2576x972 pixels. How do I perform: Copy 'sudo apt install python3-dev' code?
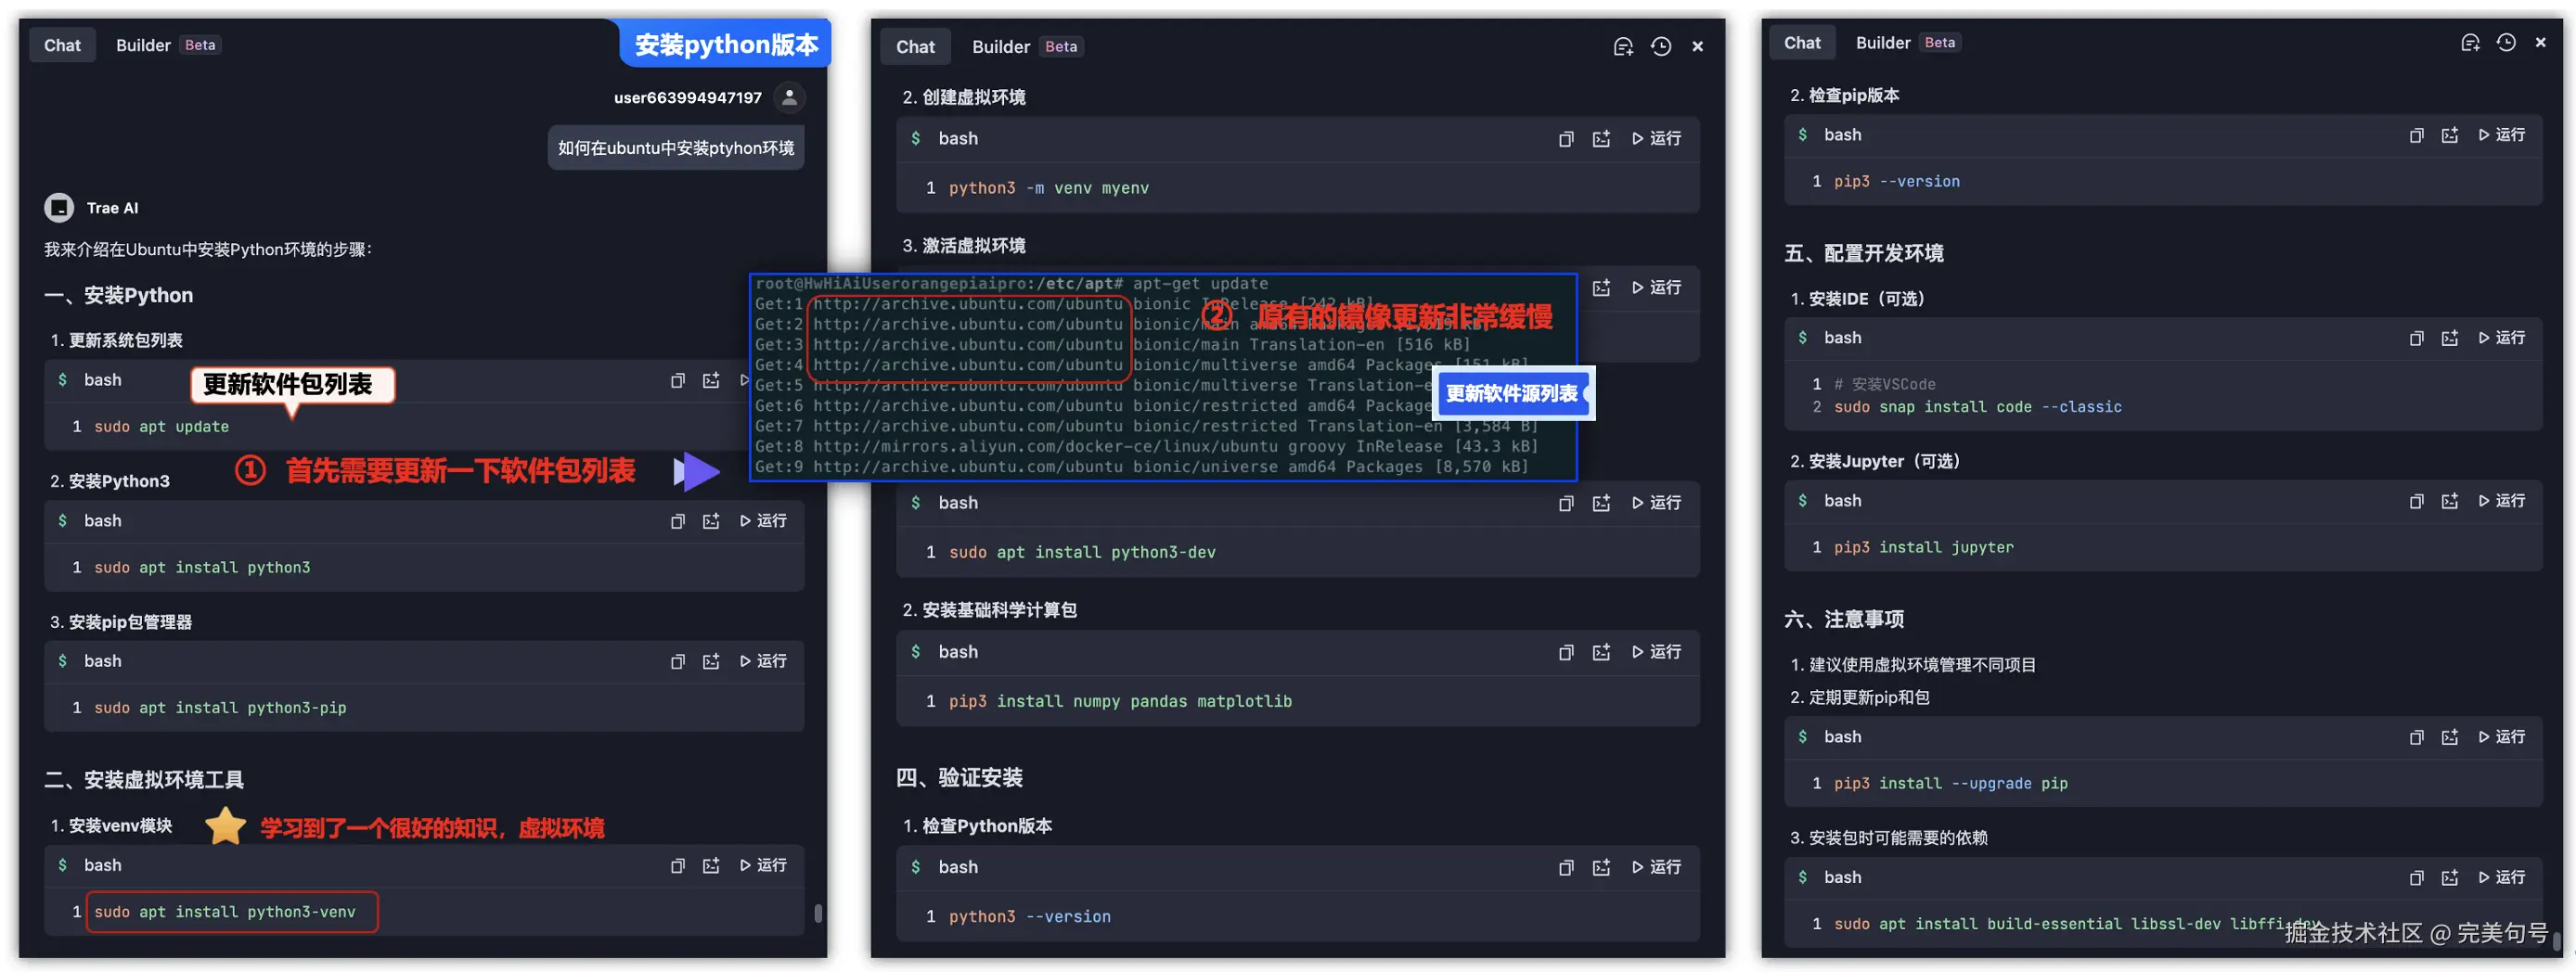(1566, 504)
